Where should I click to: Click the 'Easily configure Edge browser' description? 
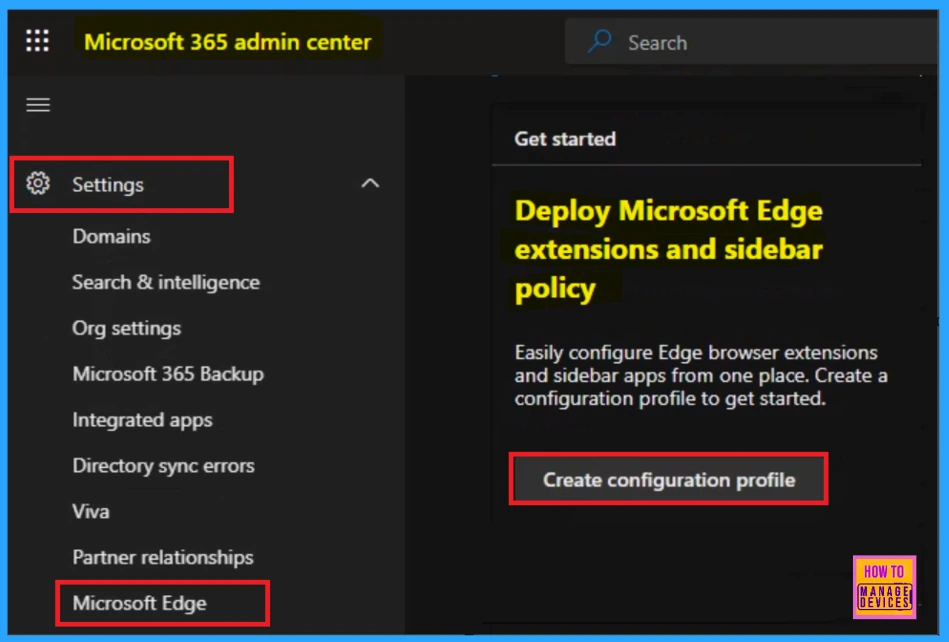pyautogui.click(x=701, y=375)
